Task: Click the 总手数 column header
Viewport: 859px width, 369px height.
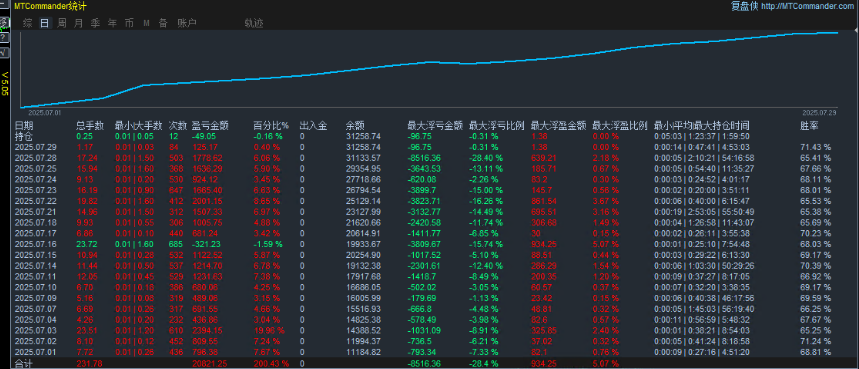Action: tap(89, 125)
